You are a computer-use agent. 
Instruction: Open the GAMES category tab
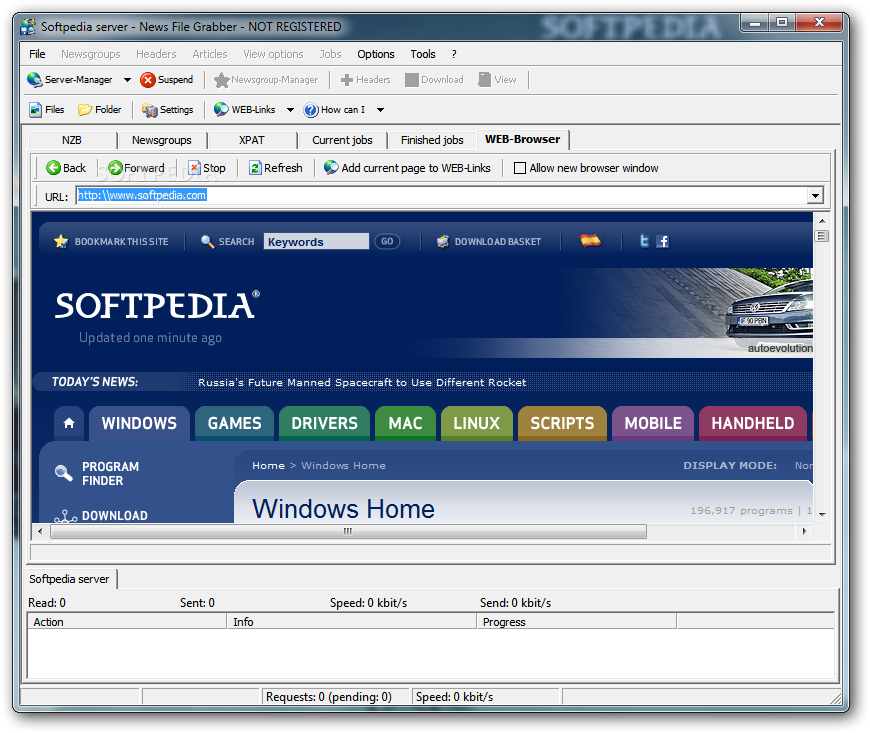(x=234, y=423)
